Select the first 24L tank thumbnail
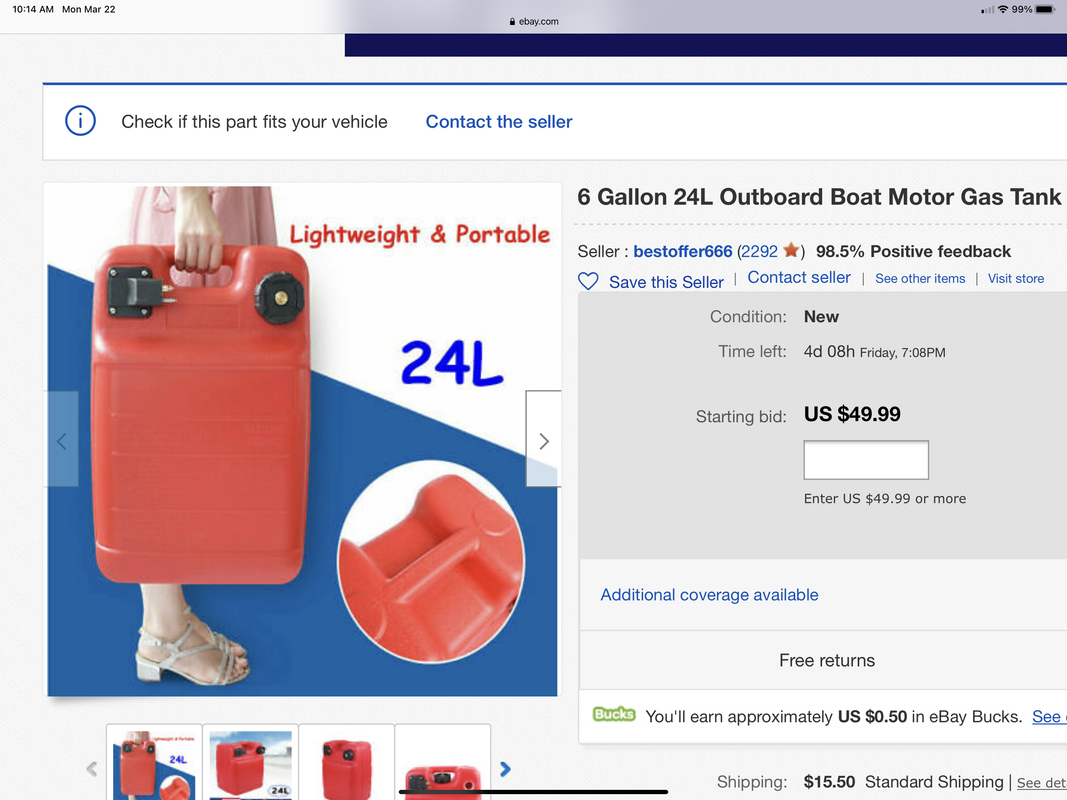The height and width of the screenshot is (800, 1067). (154, 763)
